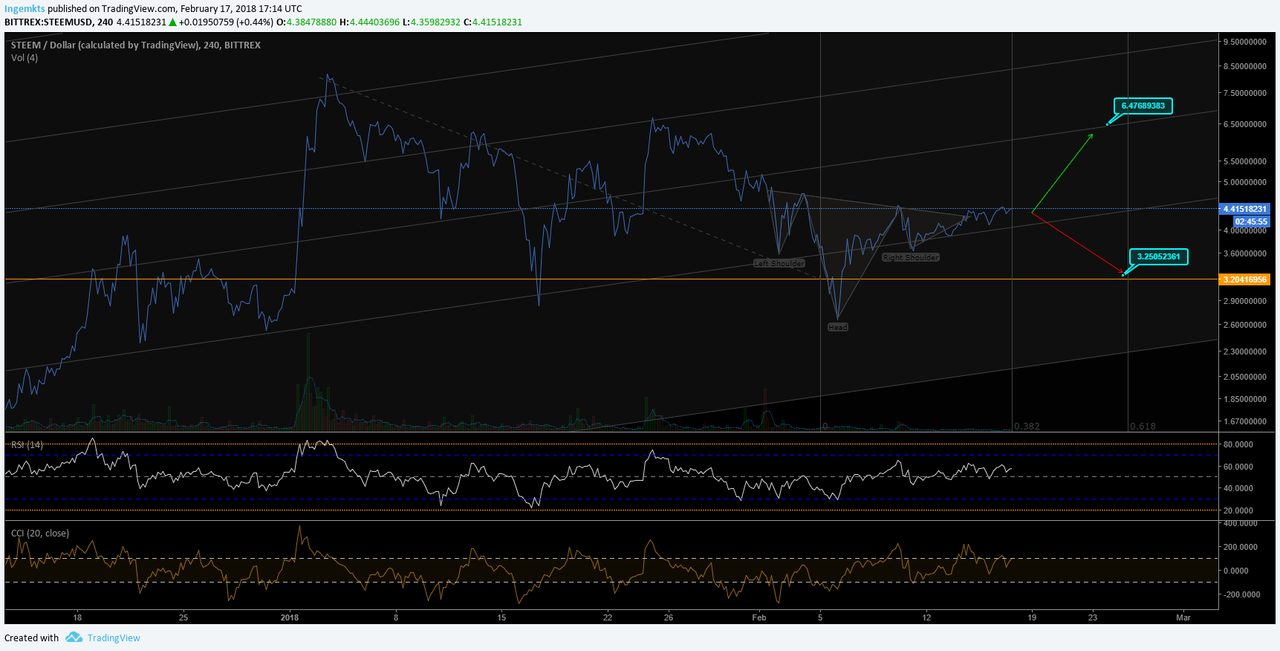Click the RSI 60.0000 scale value
Viewport: 1280px width, 651px height.
(1238, 466)
